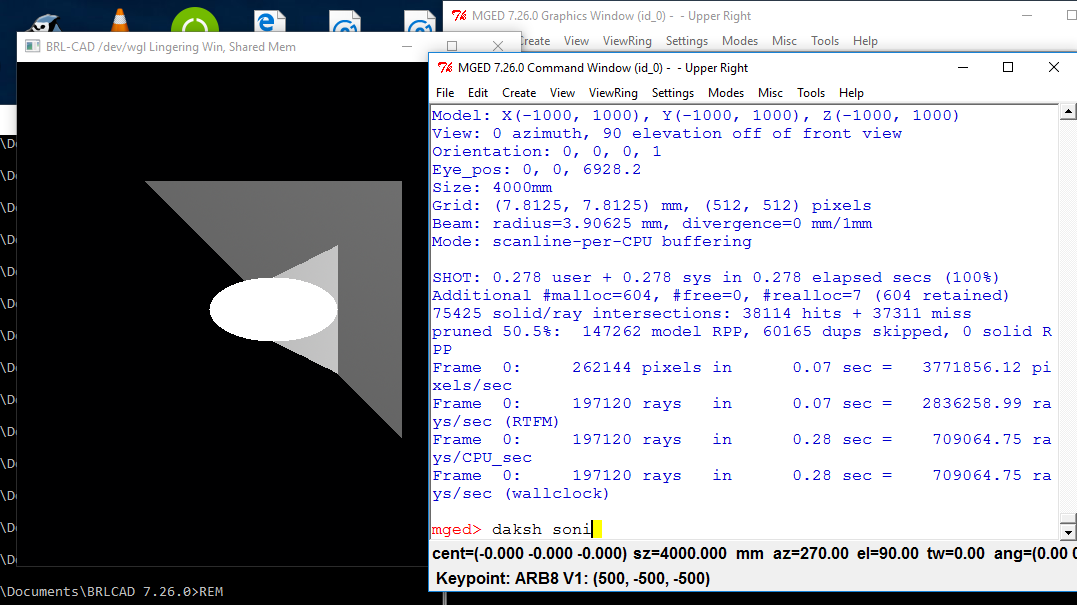Open the VLC cone desktop icon

tap(120, 19)
